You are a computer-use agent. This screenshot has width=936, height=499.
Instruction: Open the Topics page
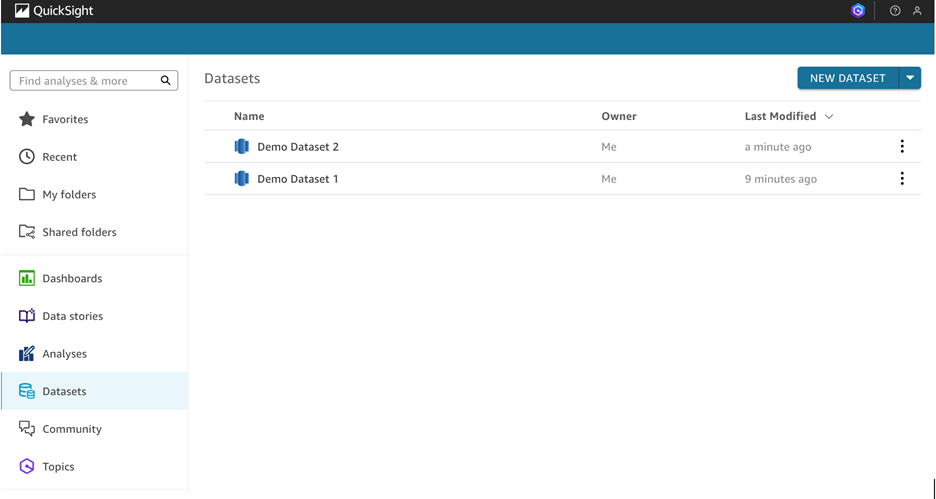(58, 467)
